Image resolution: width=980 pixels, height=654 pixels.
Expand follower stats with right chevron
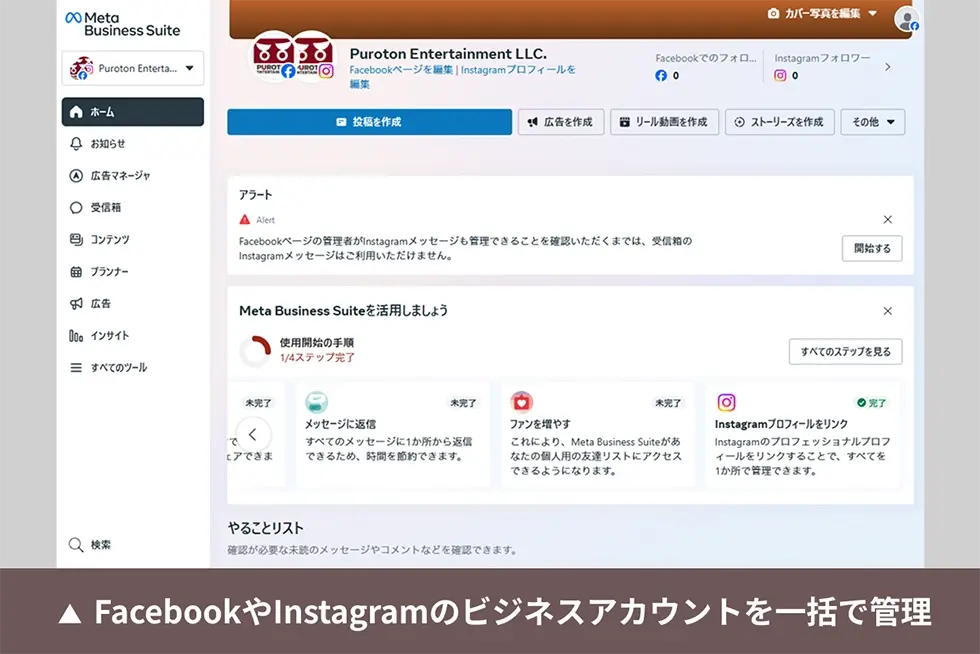(x=888, y=67)
